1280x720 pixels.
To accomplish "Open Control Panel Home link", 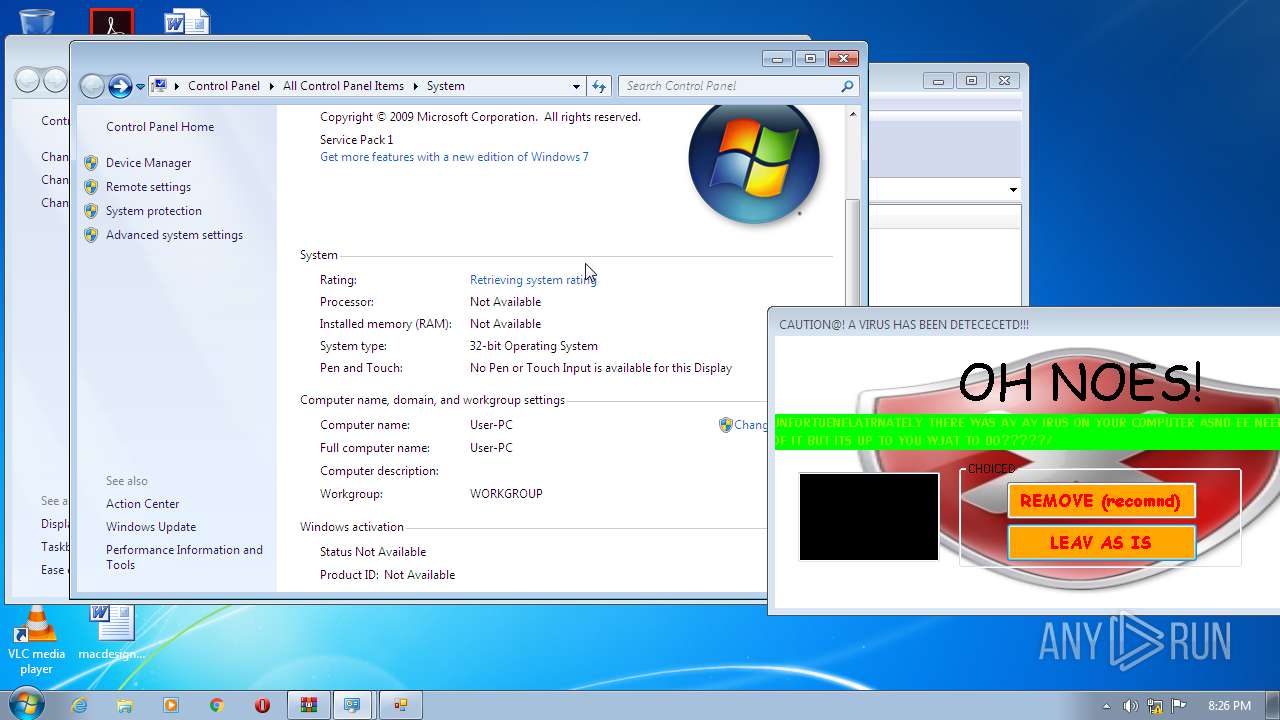I will pos(160,127).
